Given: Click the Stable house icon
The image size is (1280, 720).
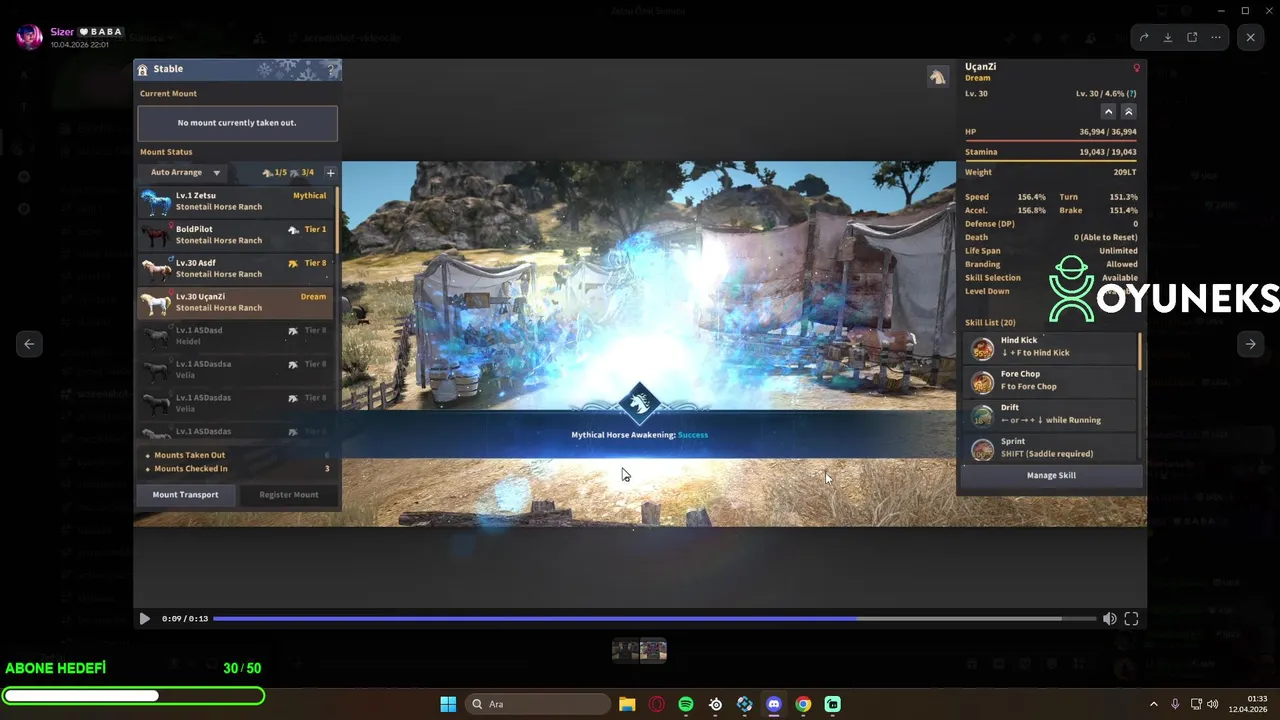Looking at the screenshot, I should coord(143,70).
